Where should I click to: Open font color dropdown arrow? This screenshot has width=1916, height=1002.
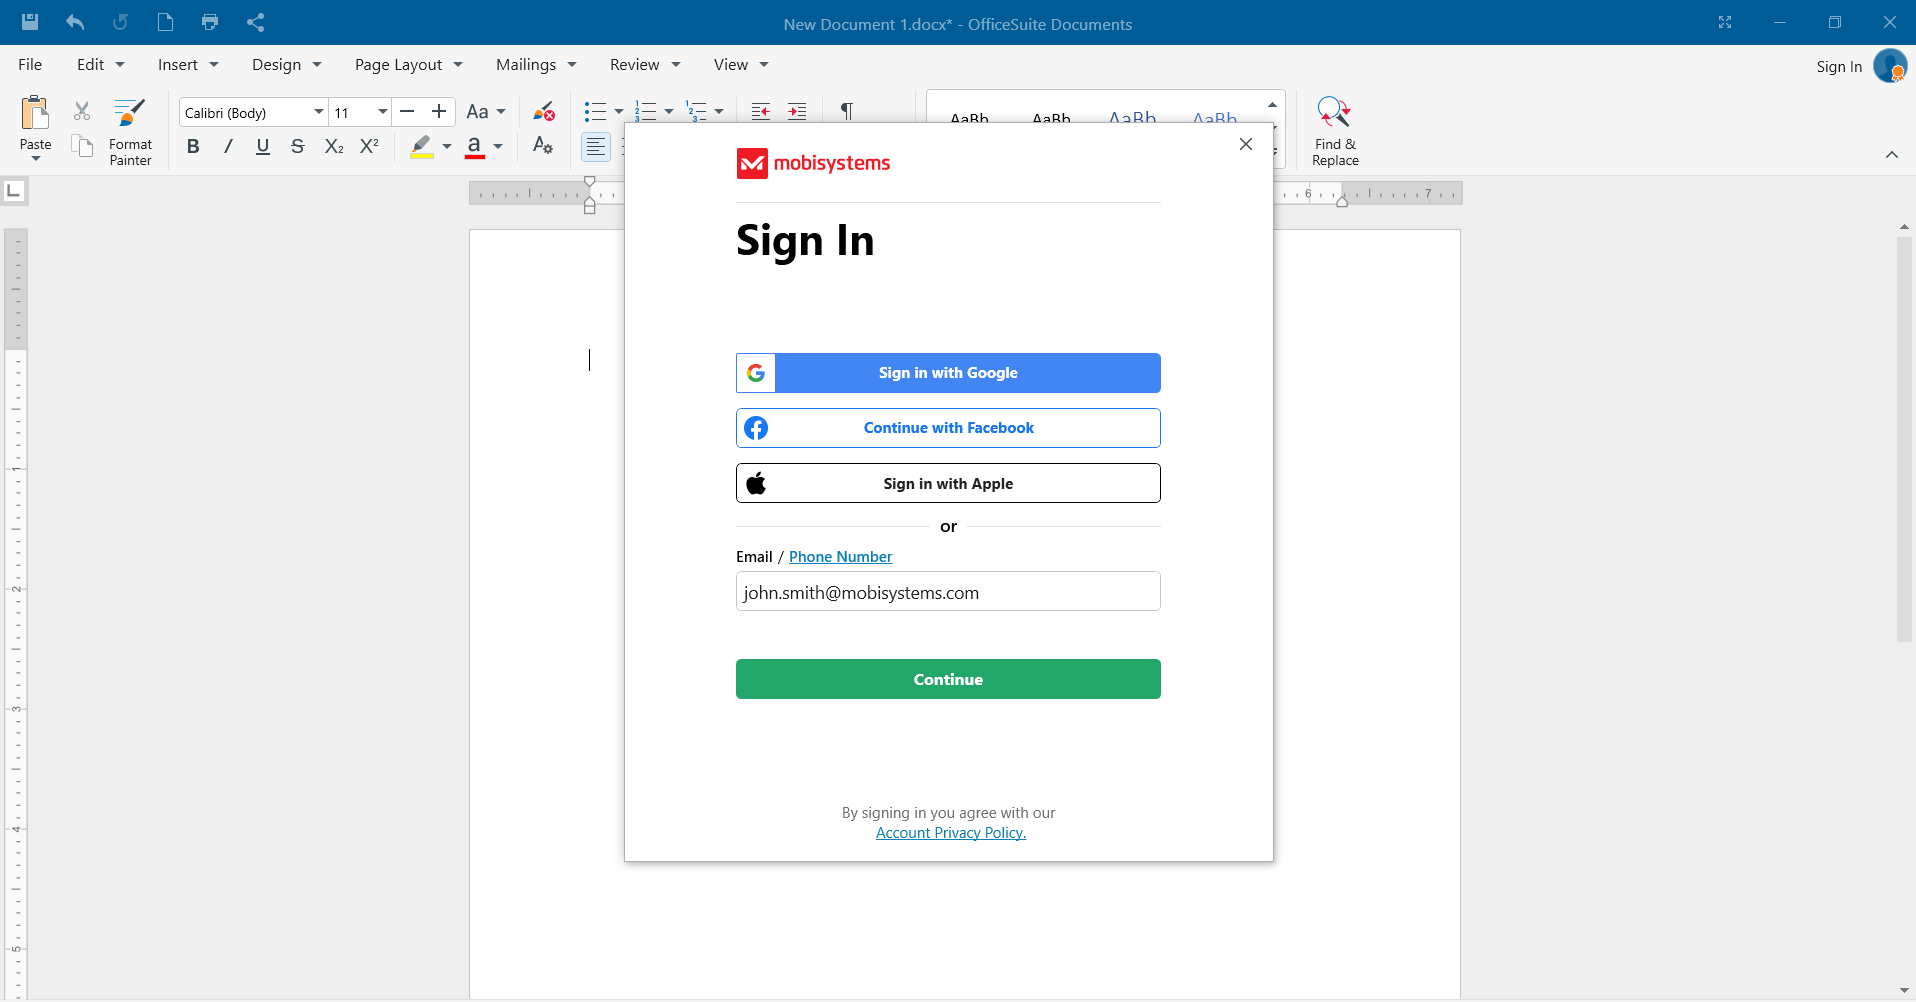498,147
